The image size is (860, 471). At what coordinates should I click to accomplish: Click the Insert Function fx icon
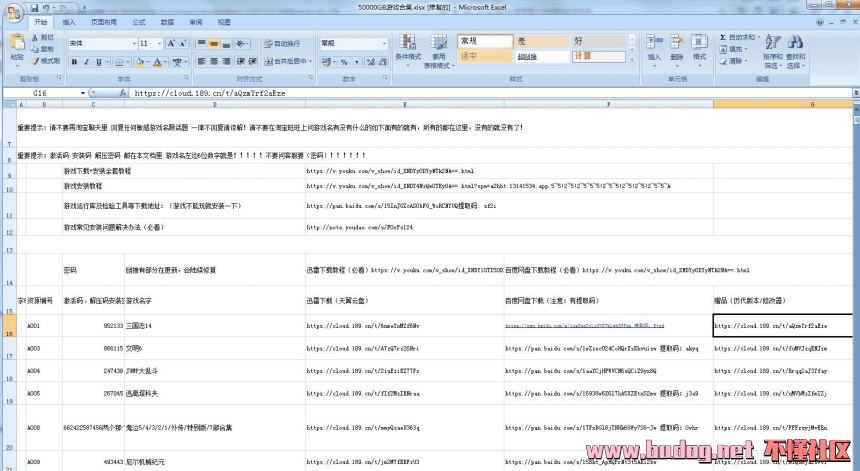[120, 92]
